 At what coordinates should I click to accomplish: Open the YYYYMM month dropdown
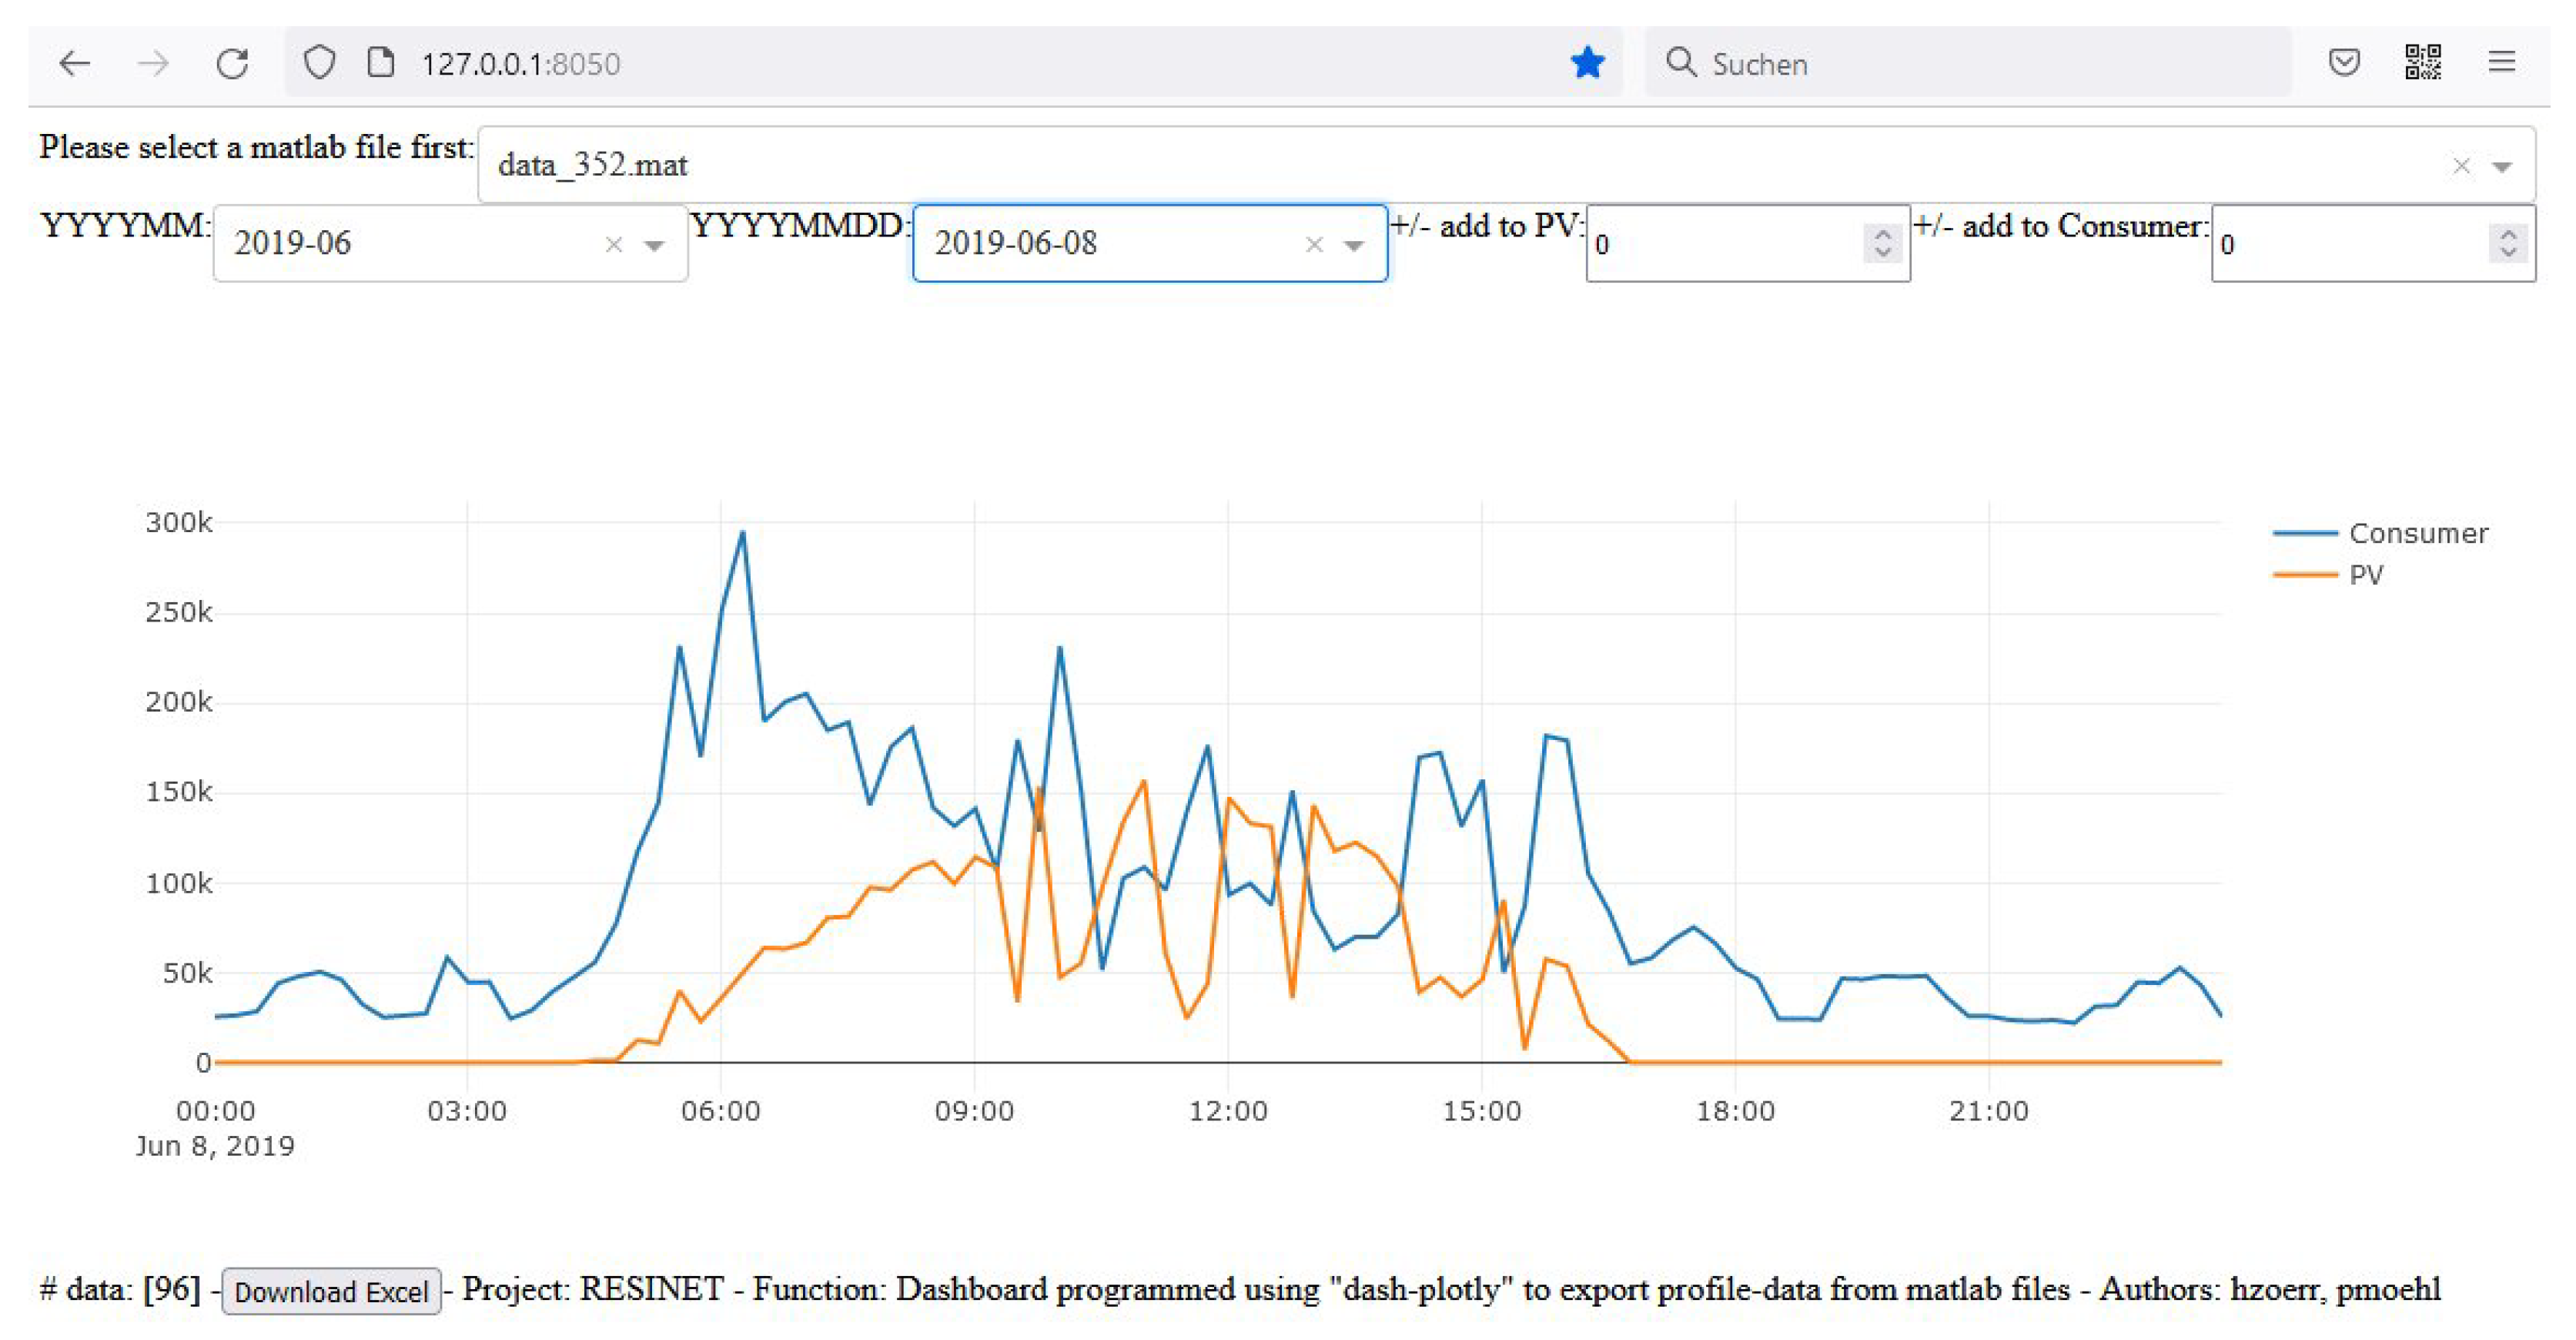coord(654,245)
